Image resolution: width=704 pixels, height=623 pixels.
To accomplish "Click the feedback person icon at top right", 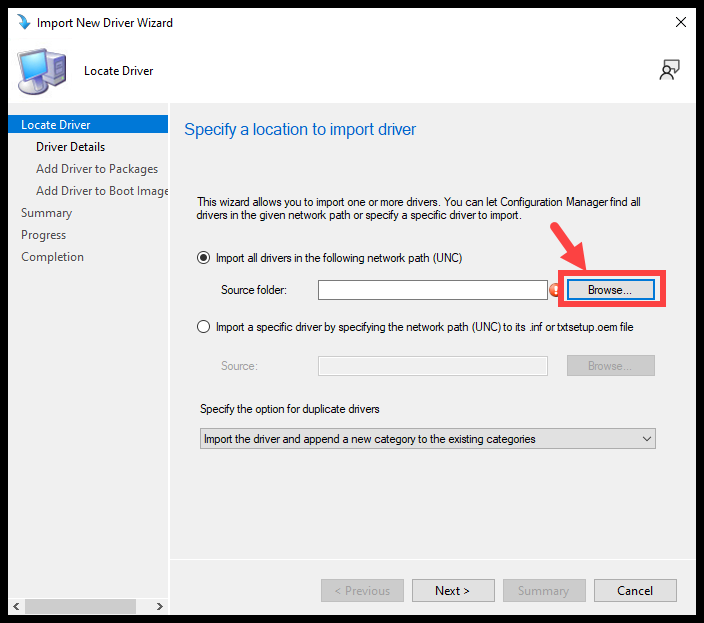I will 669,70.
